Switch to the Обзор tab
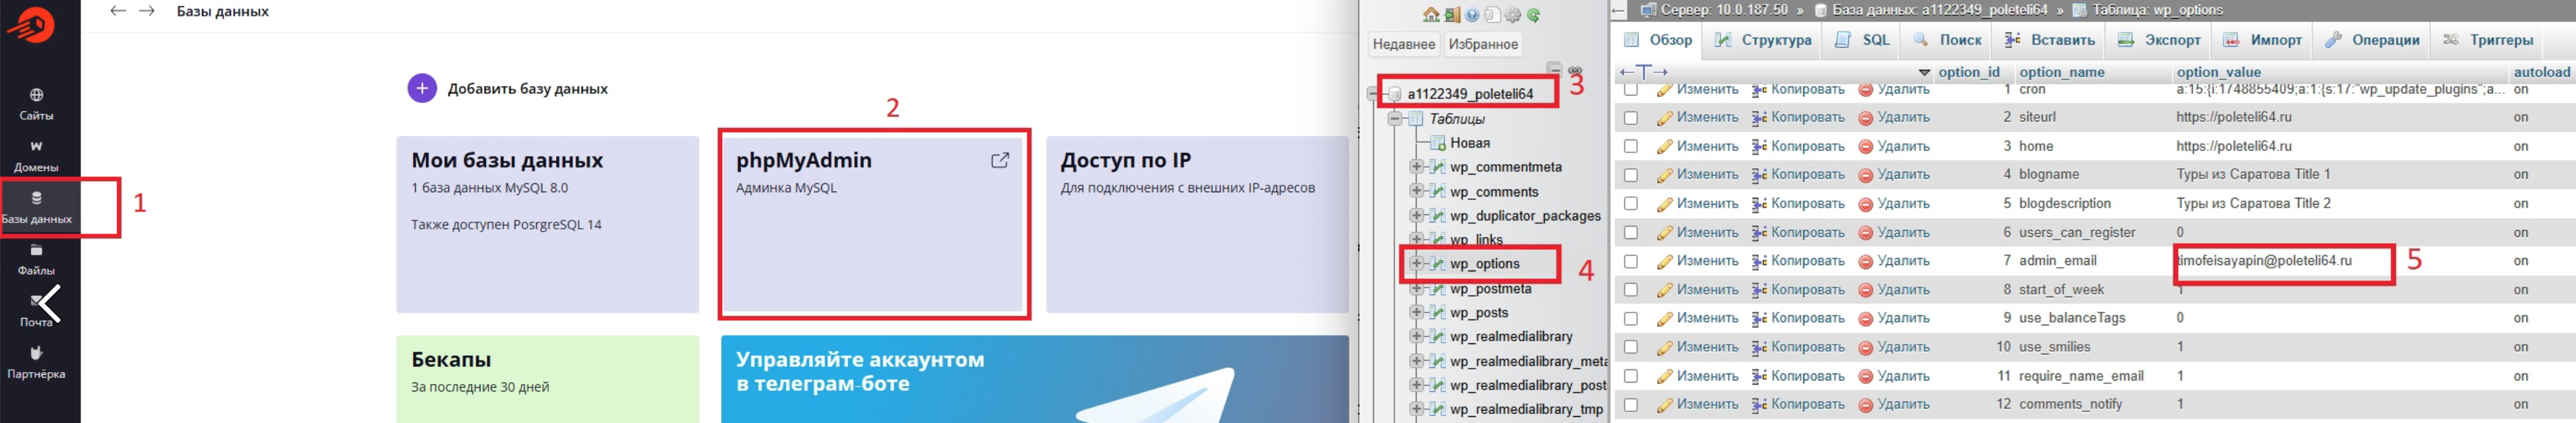2576x423 pixels. coord(1658,40)
